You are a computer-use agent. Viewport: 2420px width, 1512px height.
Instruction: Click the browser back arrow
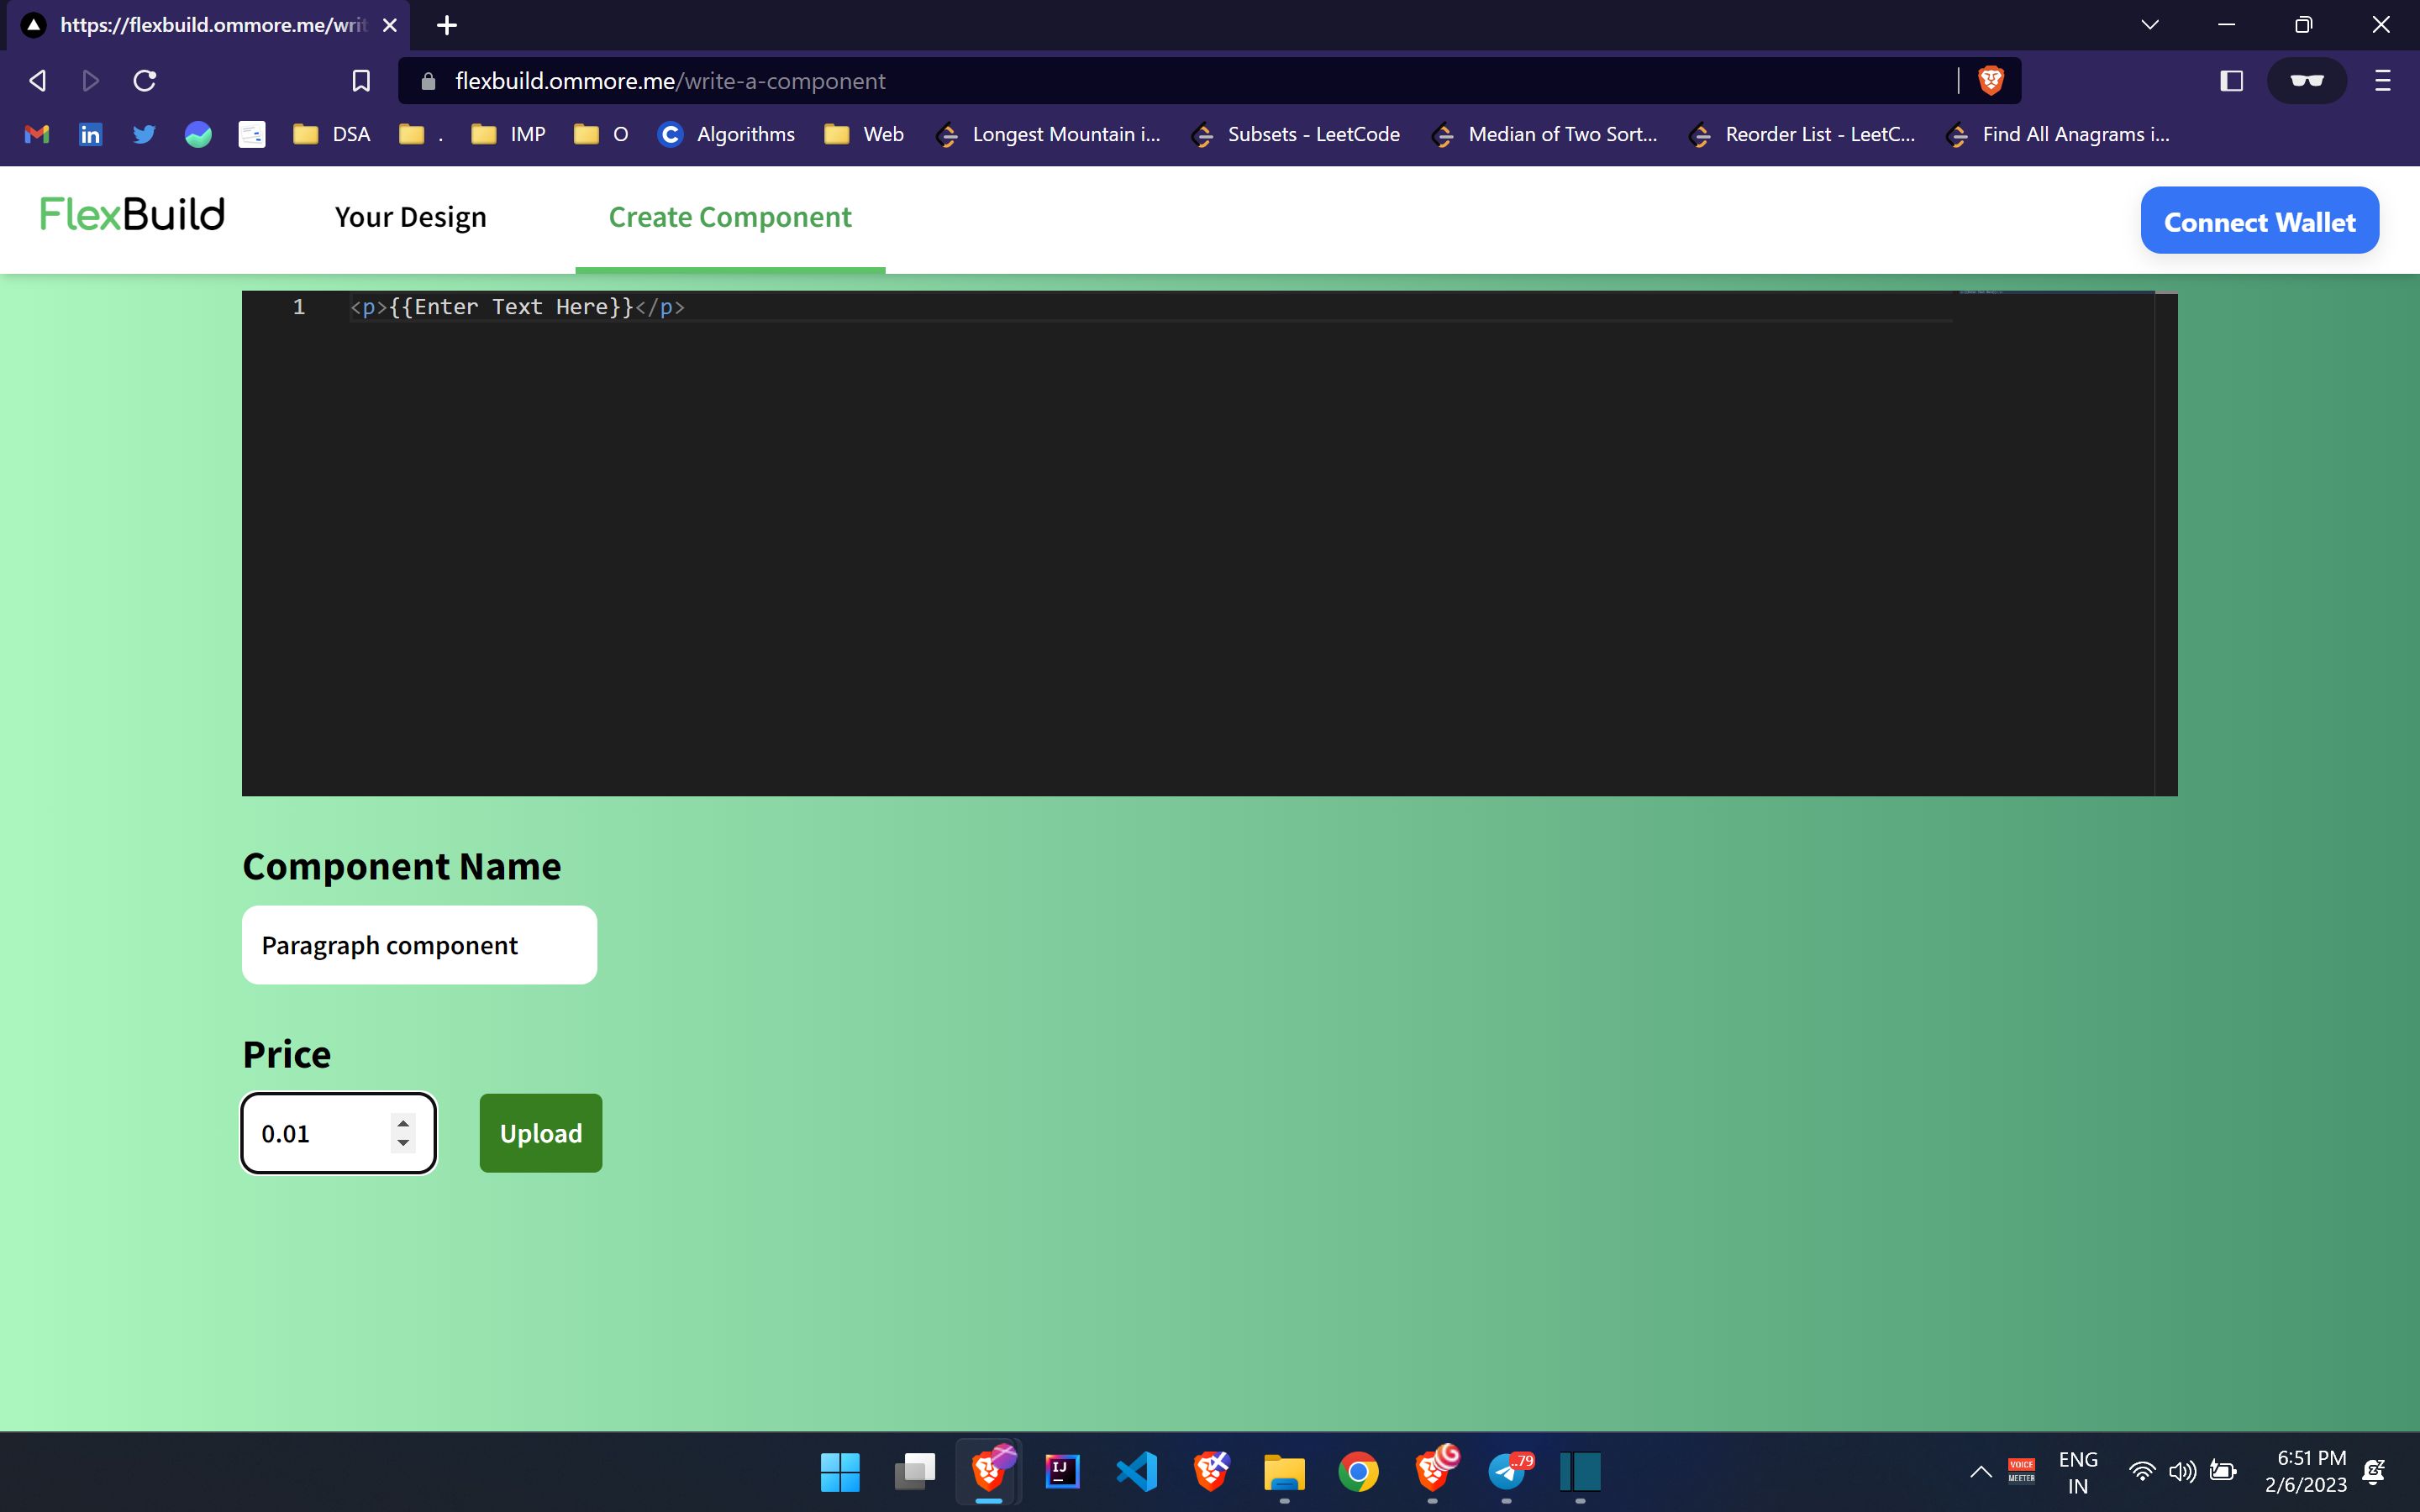(x=38, y=81)
